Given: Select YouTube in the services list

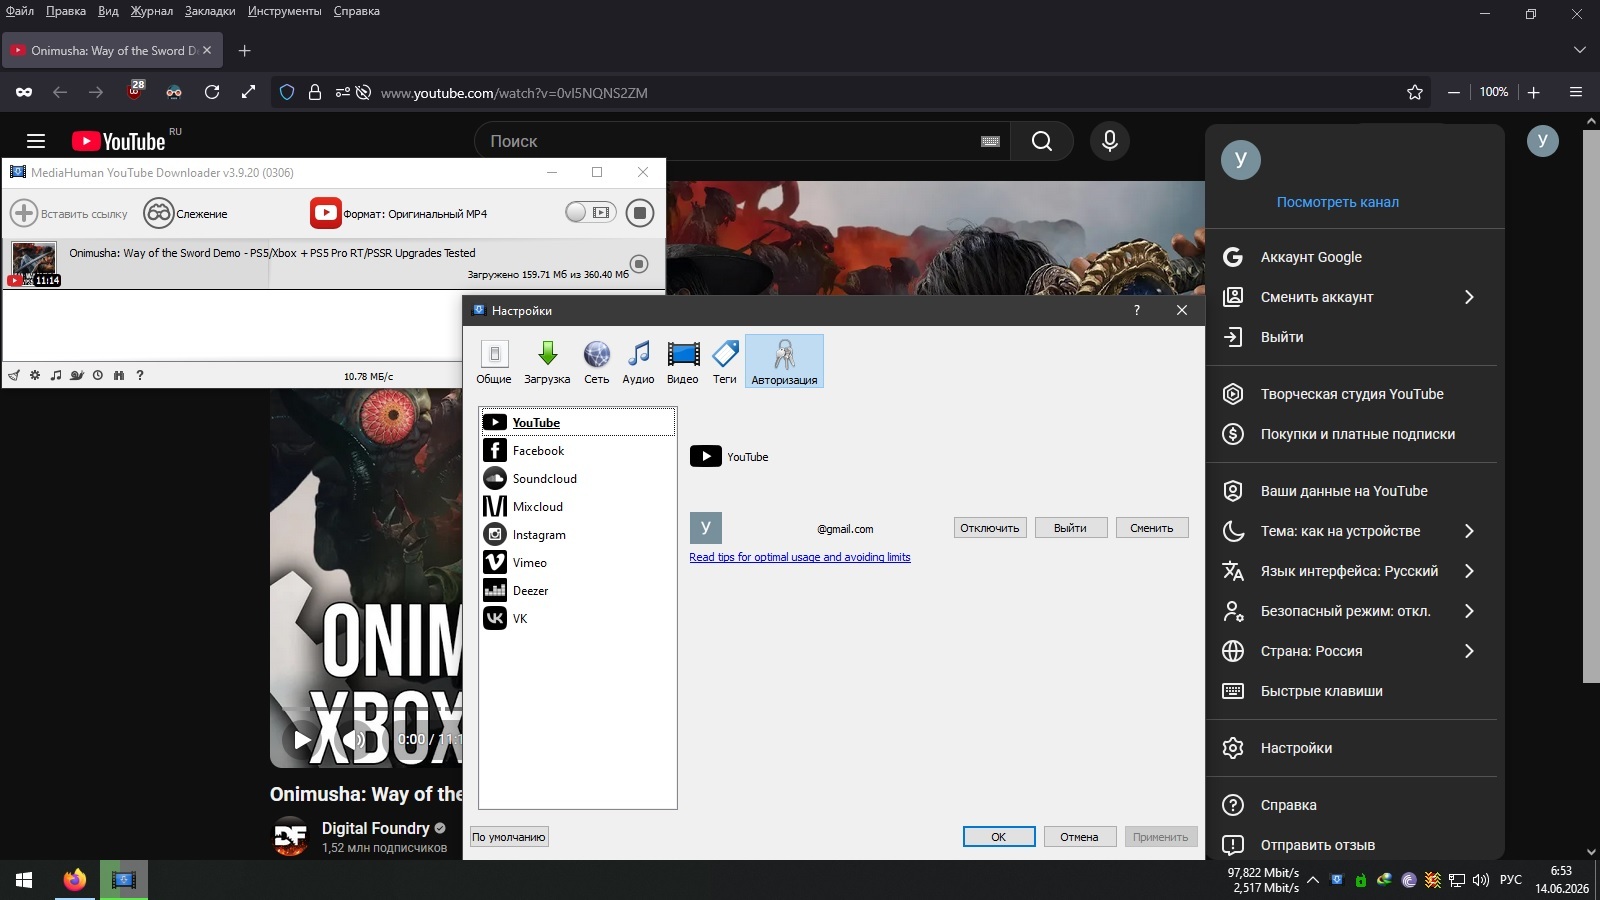Looking at the screenshot, I should tap(578, 422).
